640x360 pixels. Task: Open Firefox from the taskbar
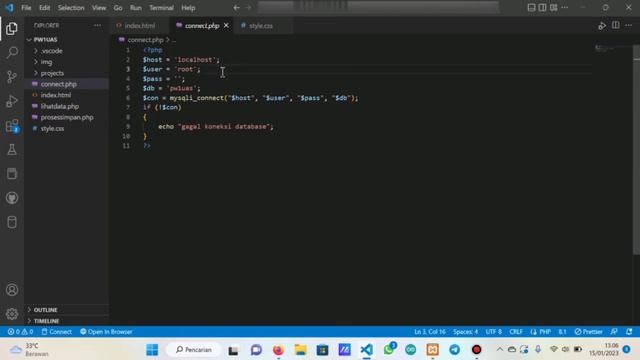(278, 350)
